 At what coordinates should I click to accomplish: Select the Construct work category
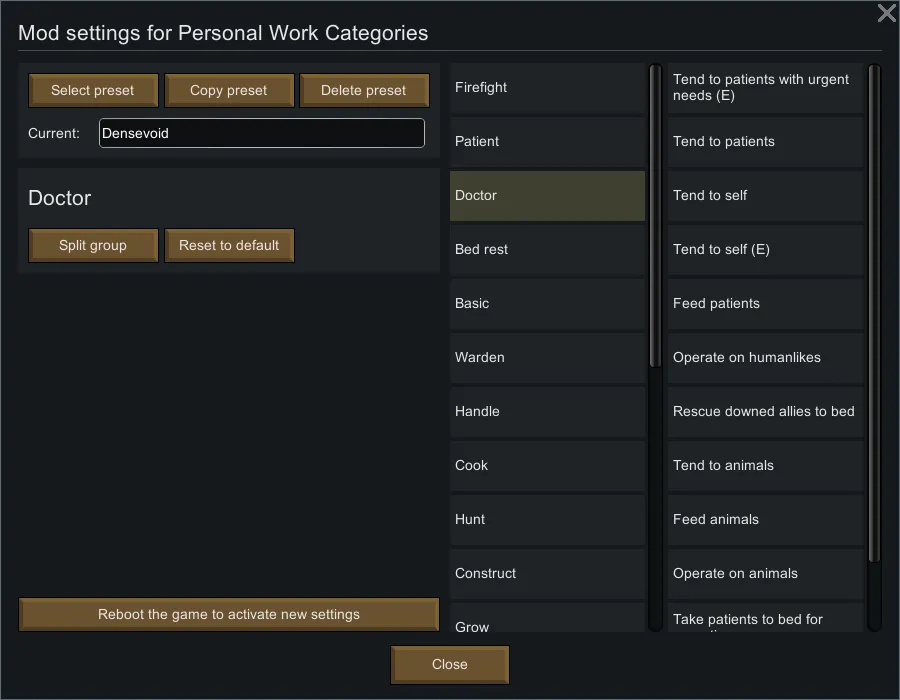point(547,574)
